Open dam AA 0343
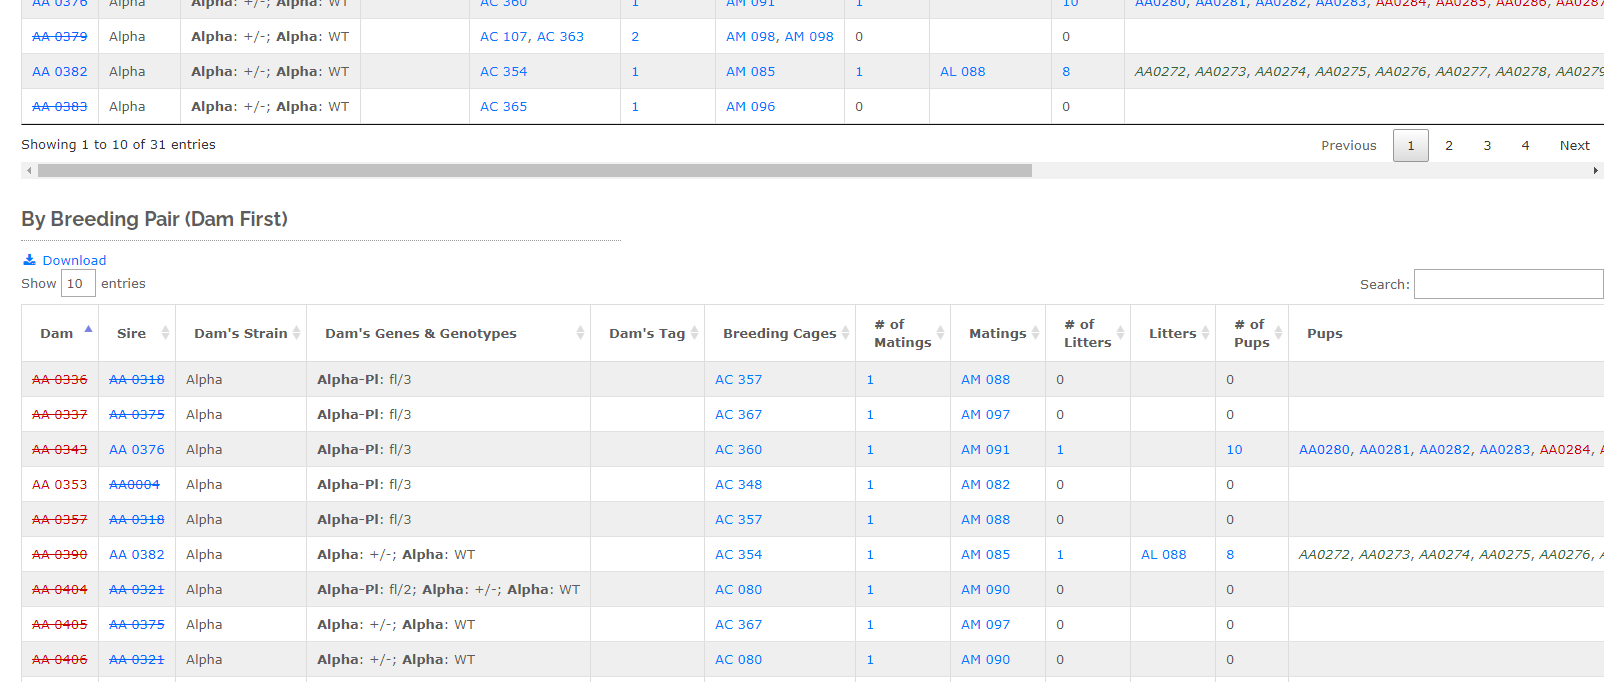 click(x=60, y=449)
